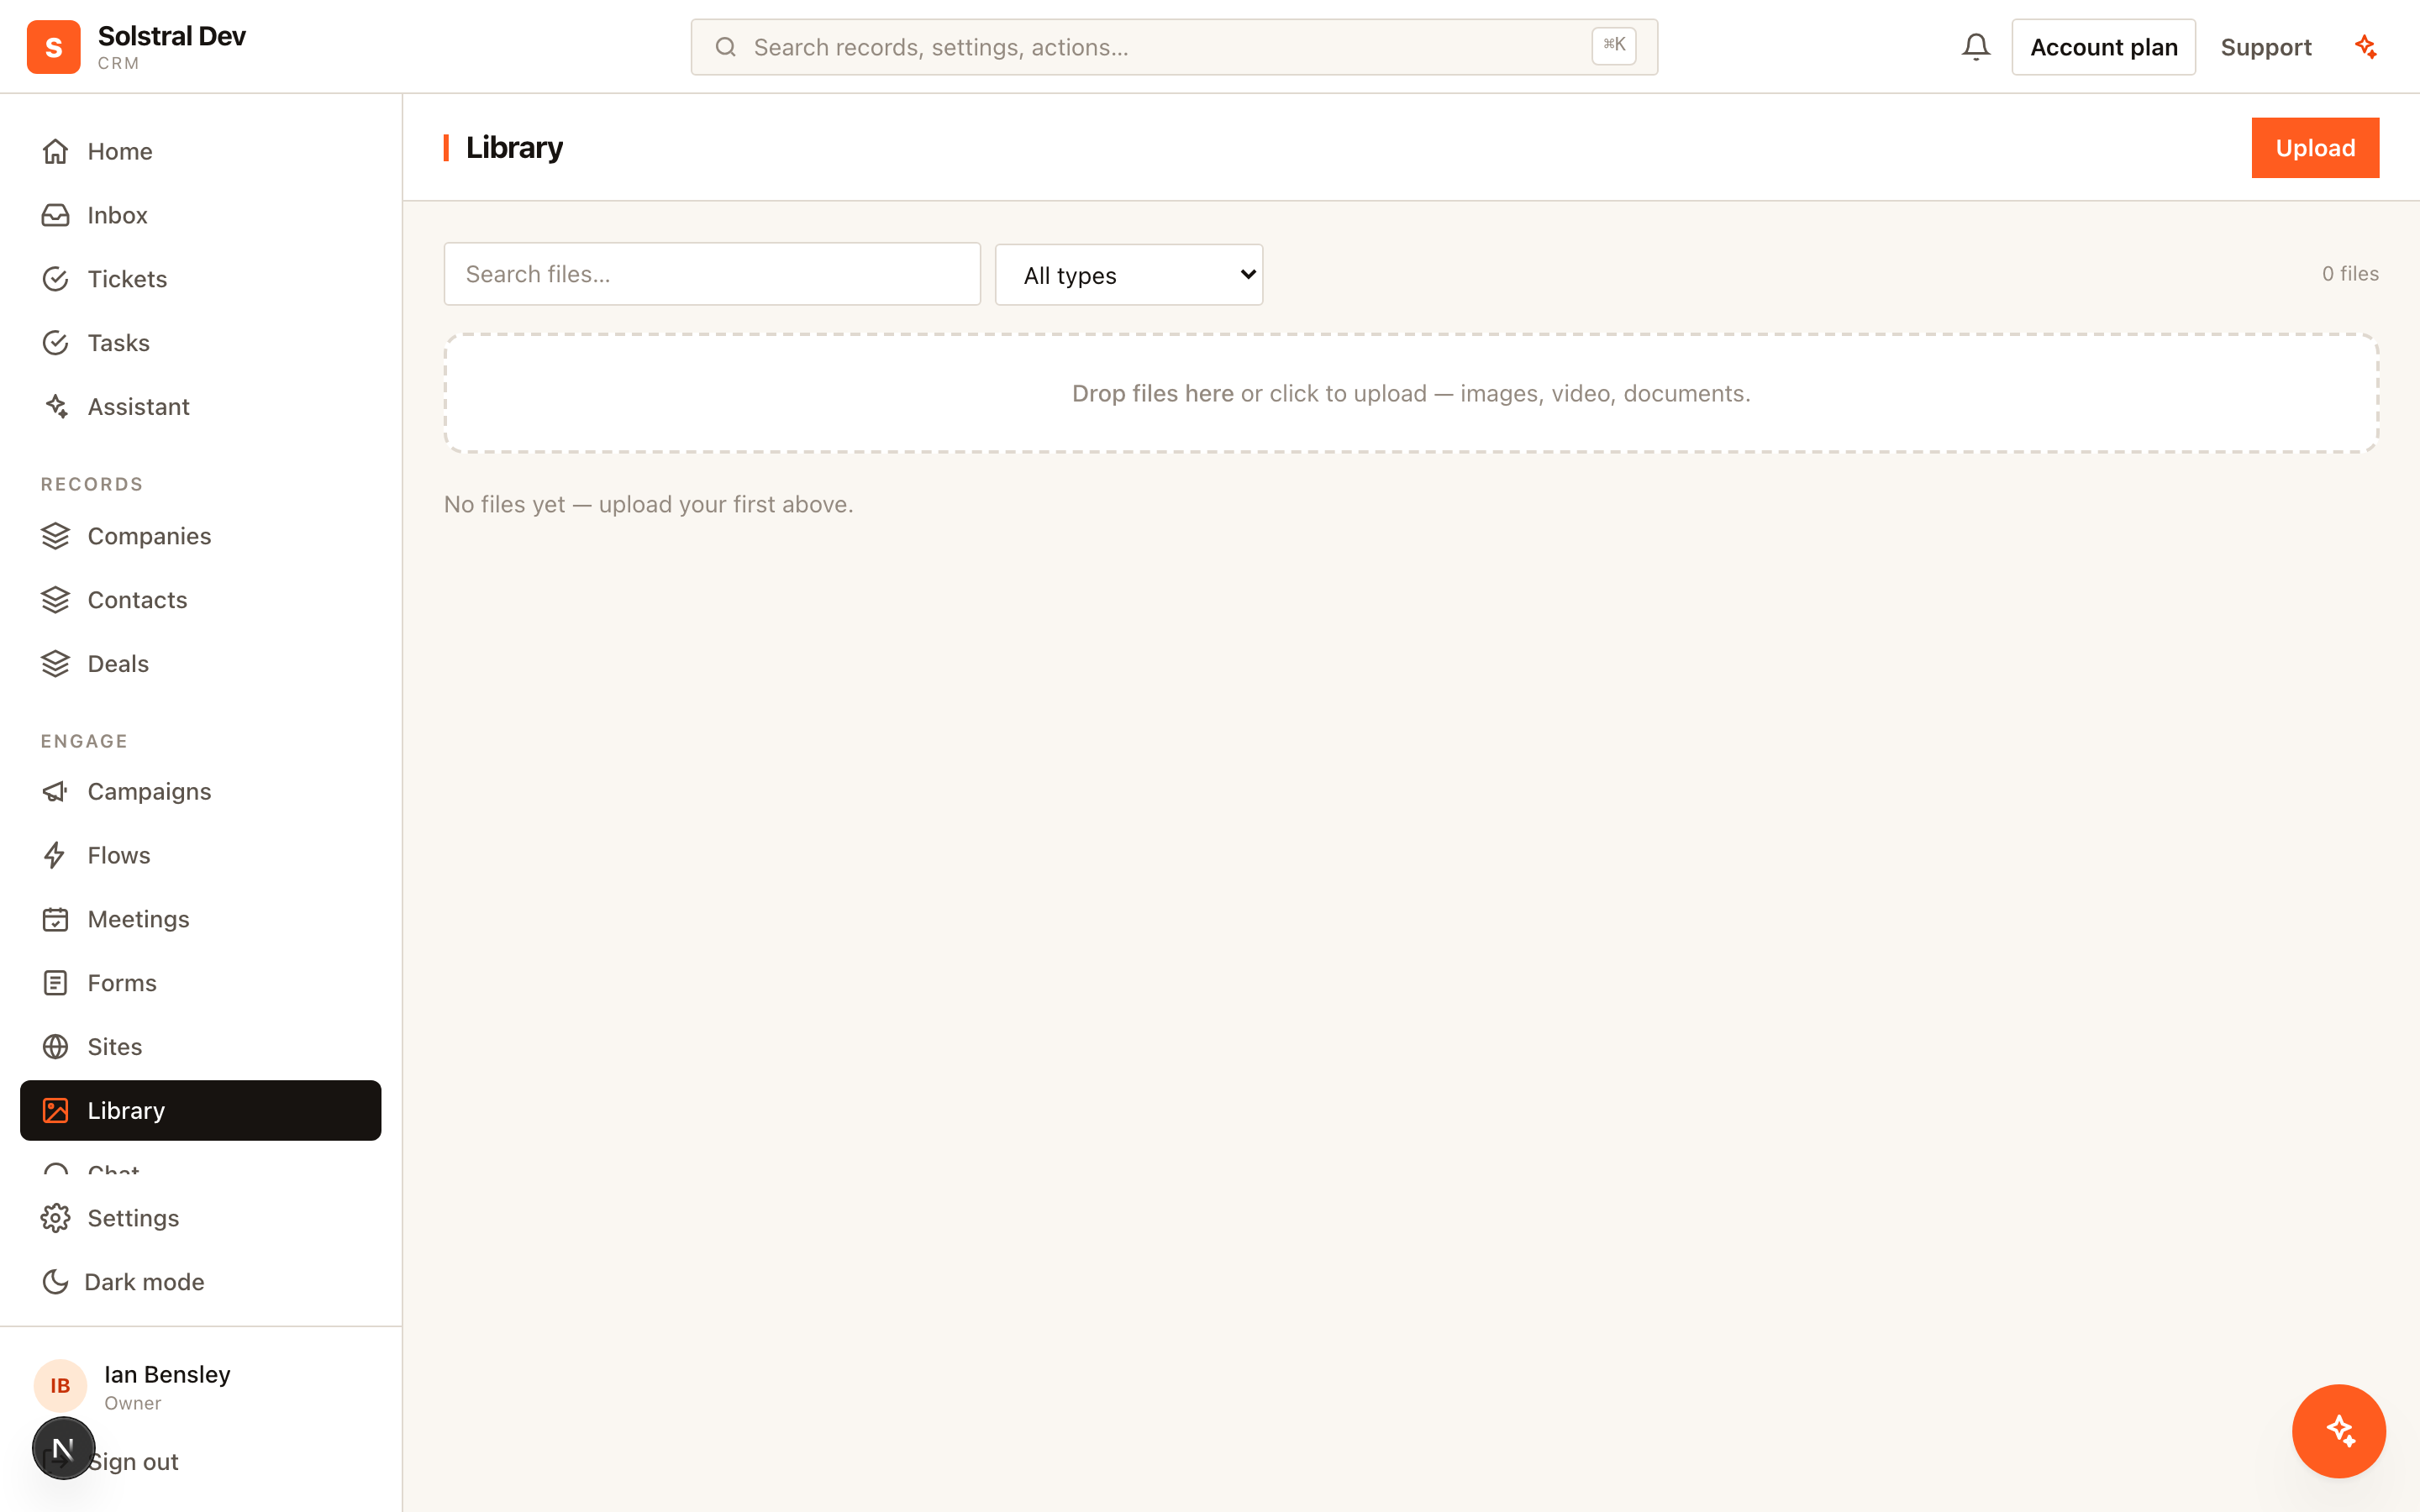
Task: Click the sparkle icon in top bar
Action: tap(2365, 47)
